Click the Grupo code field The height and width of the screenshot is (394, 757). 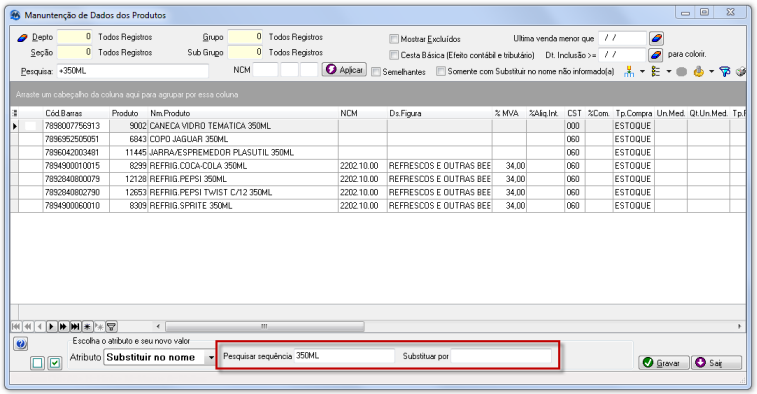pyautogui.click(x=245, y=37)
